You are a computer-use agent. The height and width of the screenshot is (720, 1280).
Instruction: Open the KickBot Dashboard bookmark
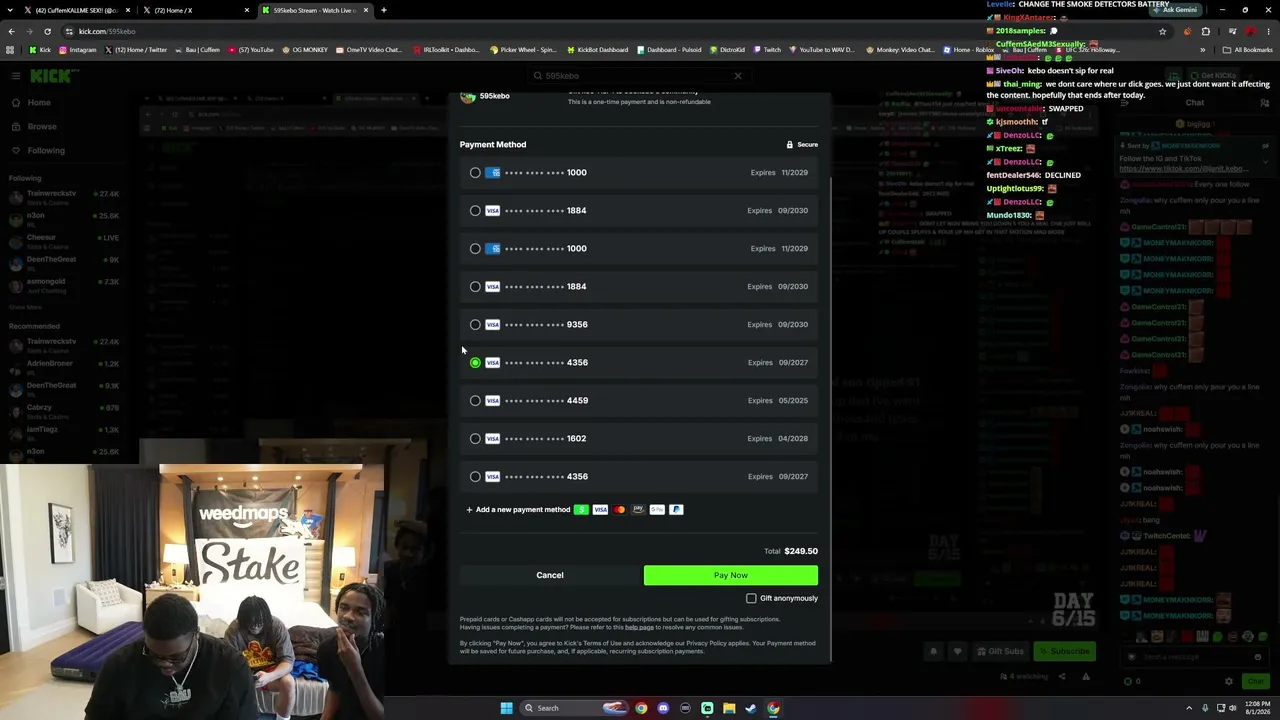click(x=598, y=50)
